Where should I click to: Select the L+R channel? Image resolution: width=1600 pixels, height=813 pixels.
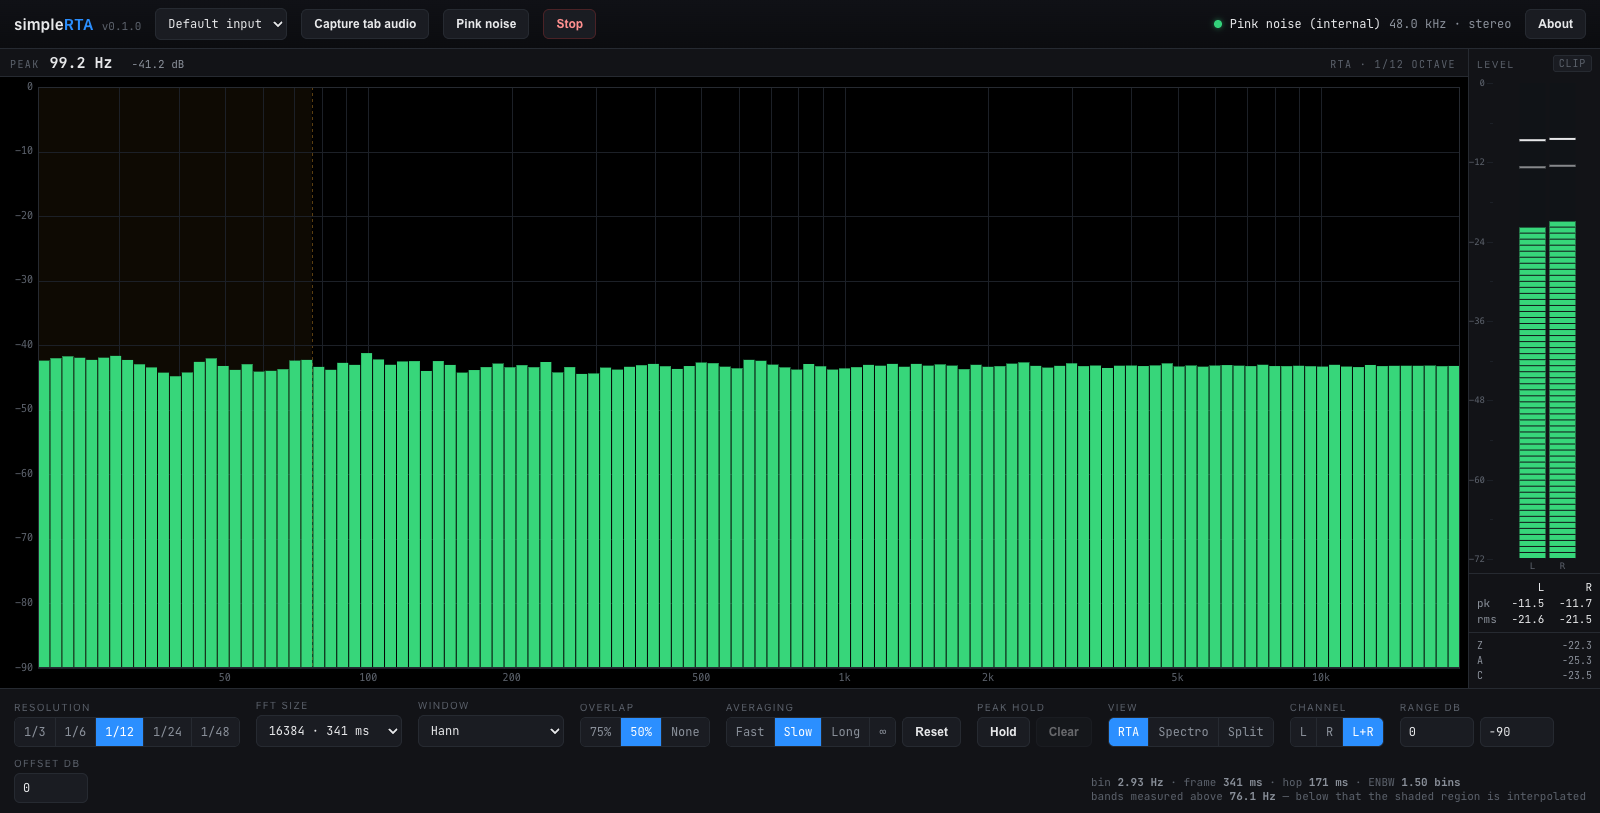(1363, 732)
